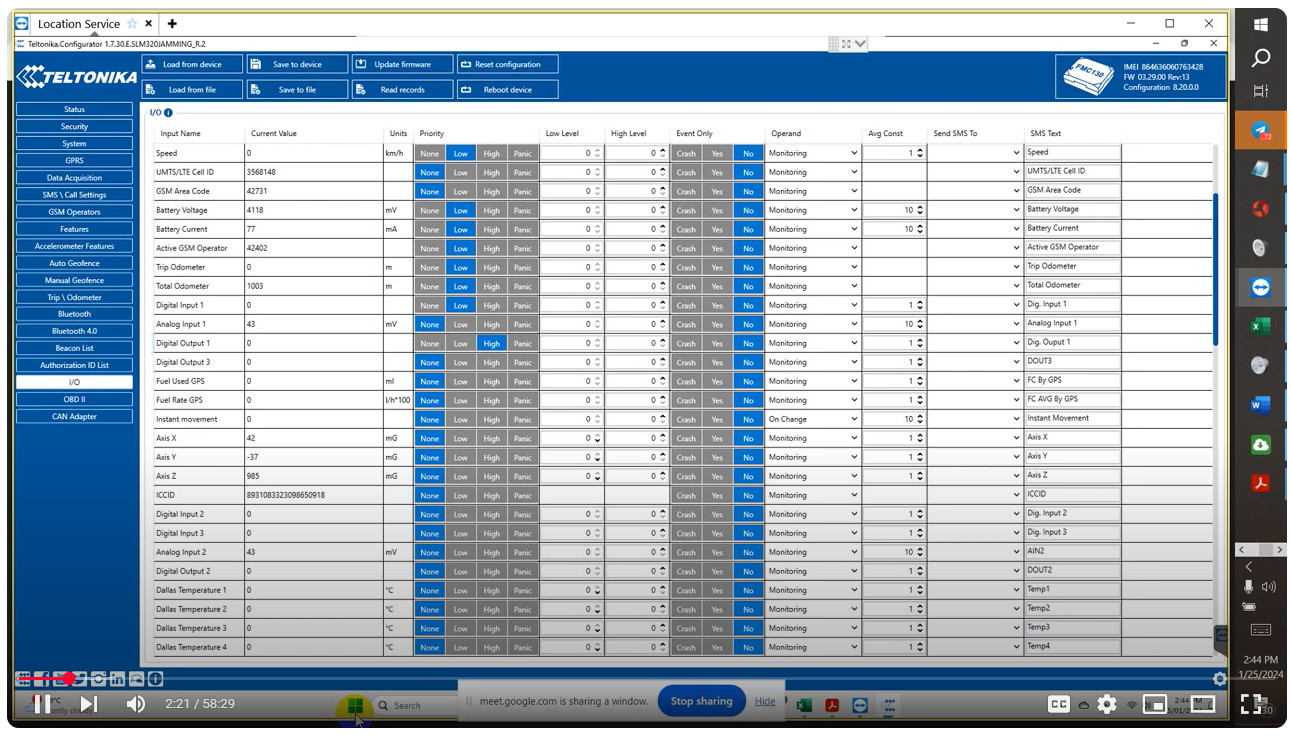Set Speed Event Only to Crash
This screenshot has height=736, width=1291.
[x=686, y=153]
